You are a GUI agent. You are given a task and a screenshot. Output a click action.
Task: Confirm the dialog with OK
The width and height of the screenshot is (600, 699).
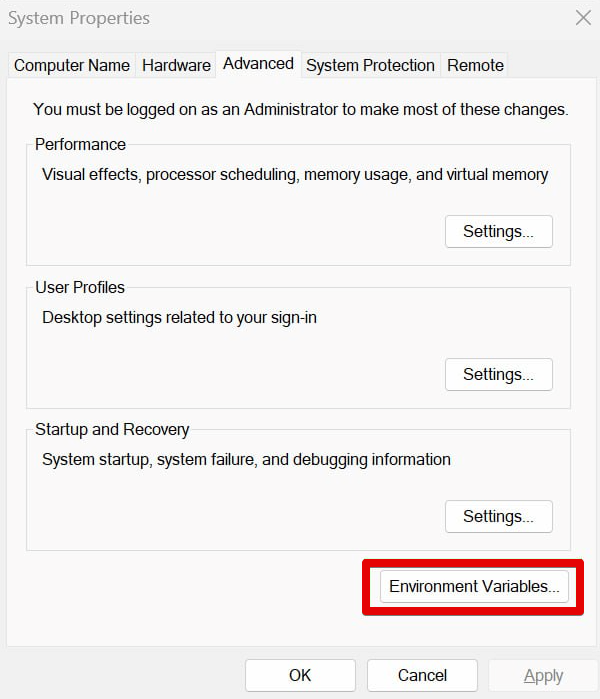click(300, 675)
